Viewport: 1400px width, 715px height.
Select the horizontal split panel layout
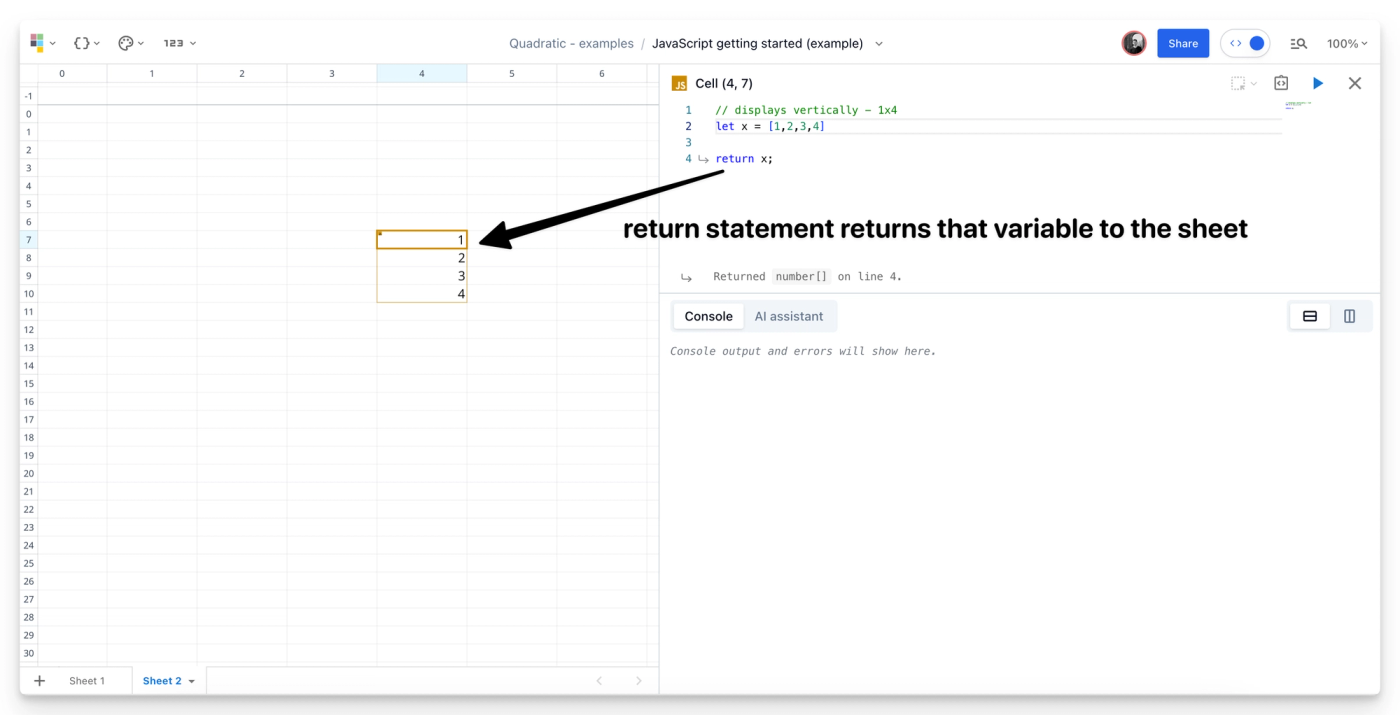coord(1310,316)
